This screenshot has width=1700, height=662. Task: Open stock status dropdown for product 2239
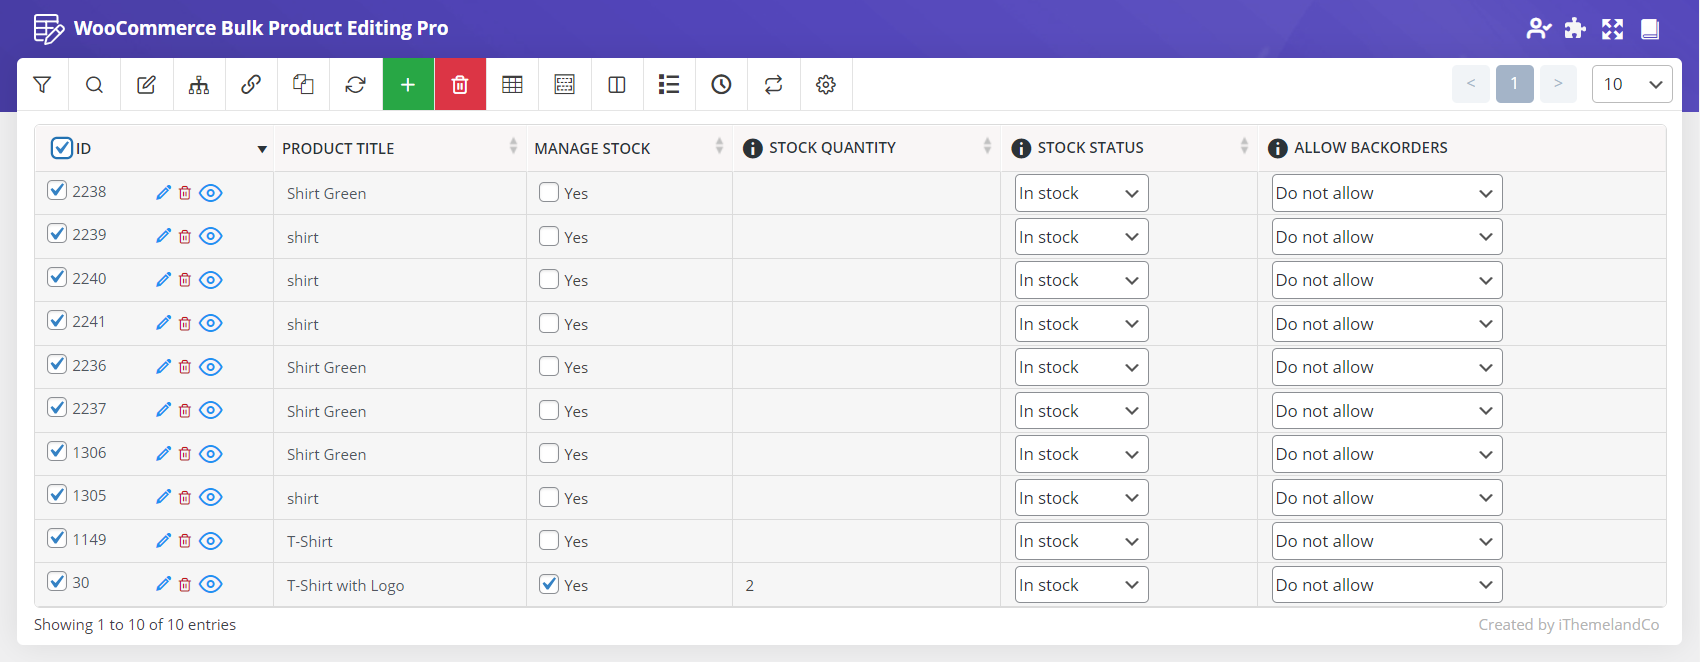1080,237
